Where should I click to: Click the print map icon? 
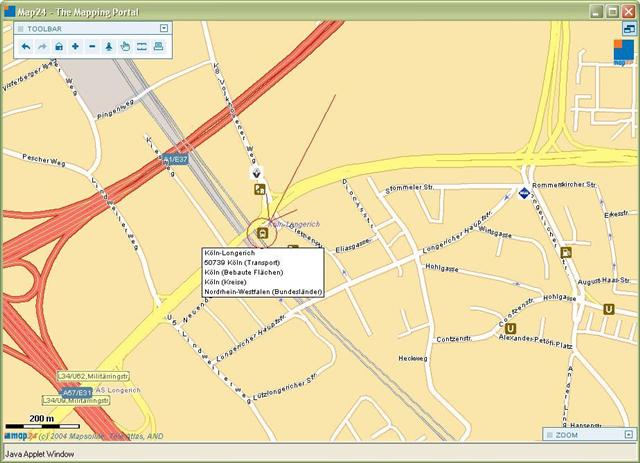[x=158, y=47]
